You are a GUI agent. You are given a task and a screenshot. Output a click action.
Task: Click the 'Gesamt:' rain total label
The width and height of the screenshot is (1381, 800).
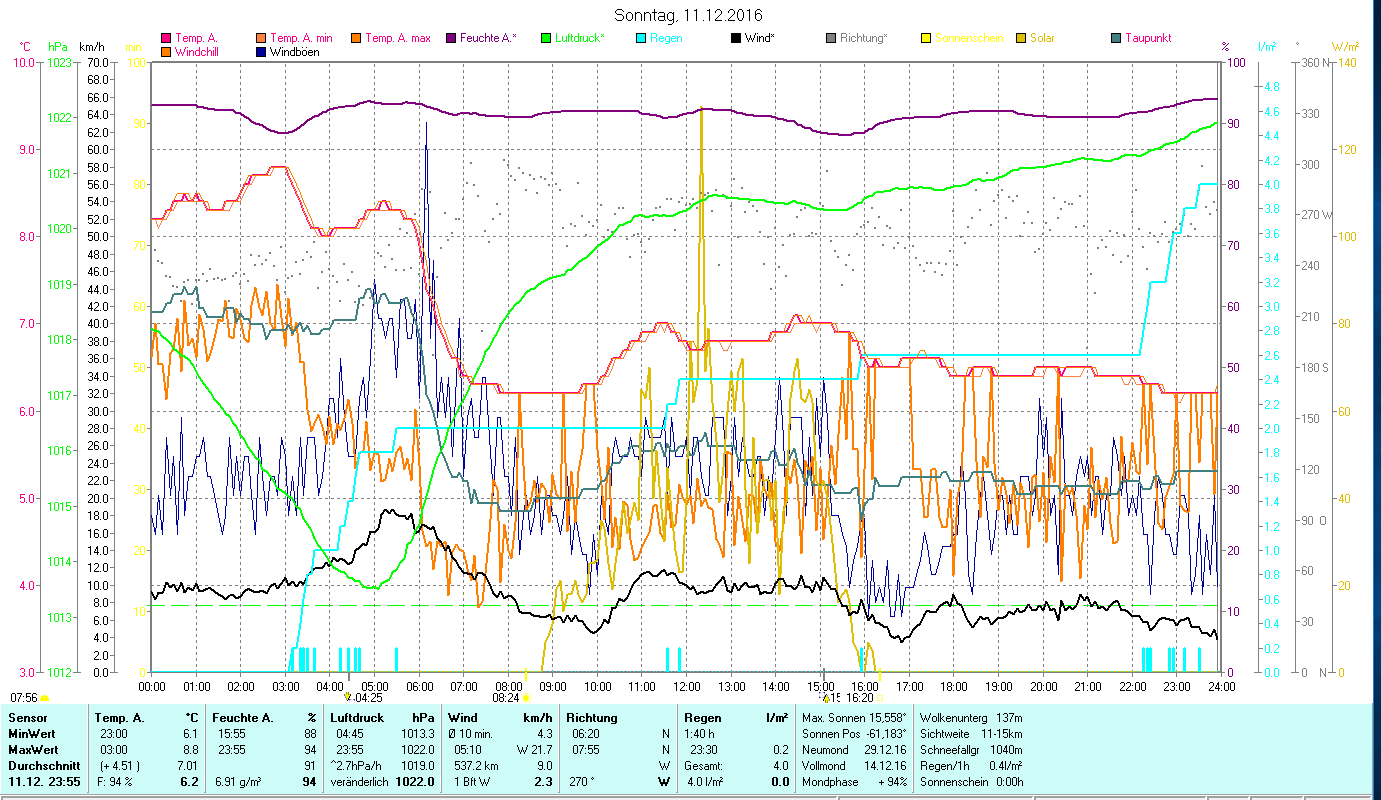coord(703,766)
